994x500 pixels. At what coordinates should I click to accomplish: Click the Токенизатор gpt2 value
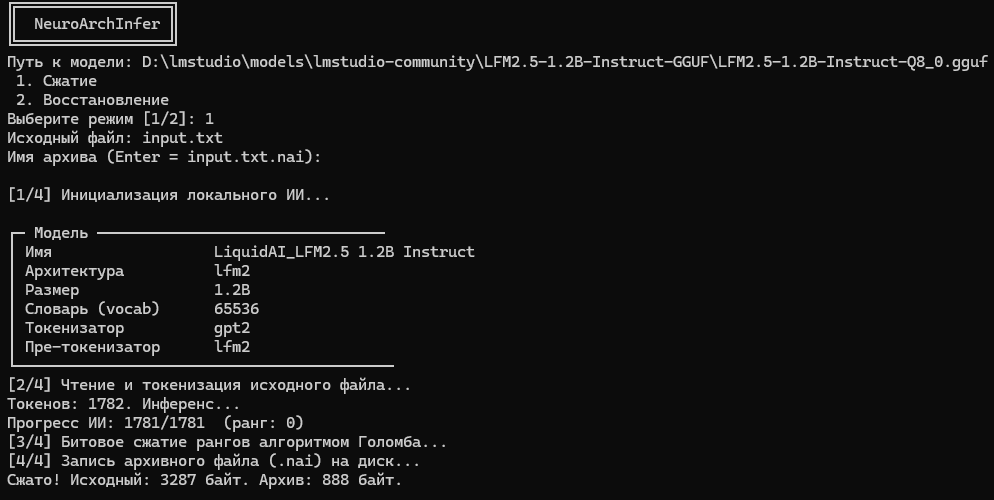point(232,328)
